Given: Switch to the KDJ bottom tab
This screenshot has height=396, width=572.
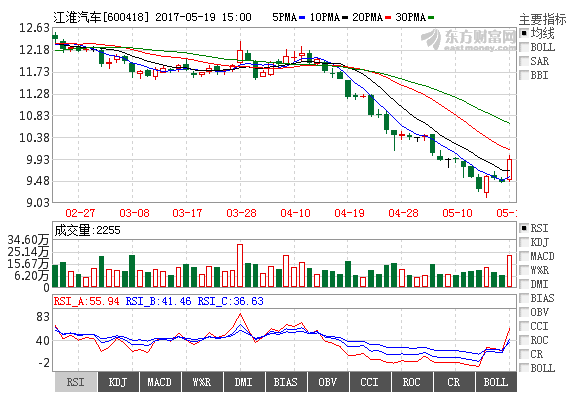Looking at the screenshot, I should (118, 382).
